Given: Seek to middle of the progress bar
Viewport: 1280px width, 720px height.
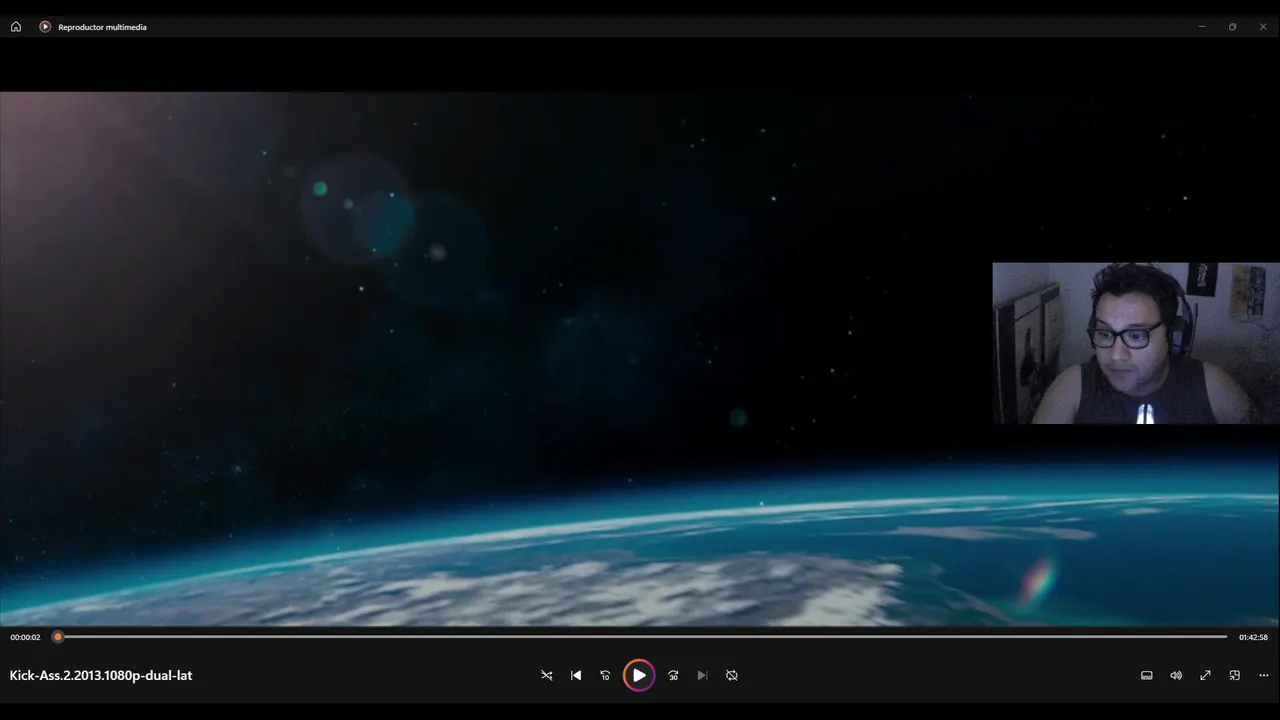Looking at the screenshot, I should pos(640,636).
